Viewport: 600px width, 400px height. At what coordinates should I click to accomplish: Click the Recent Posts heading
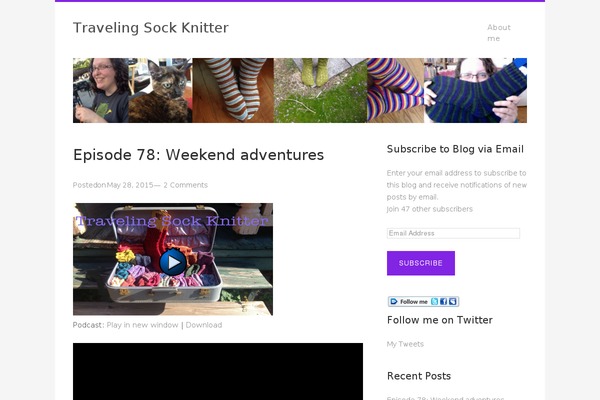[x=419, y=376]
